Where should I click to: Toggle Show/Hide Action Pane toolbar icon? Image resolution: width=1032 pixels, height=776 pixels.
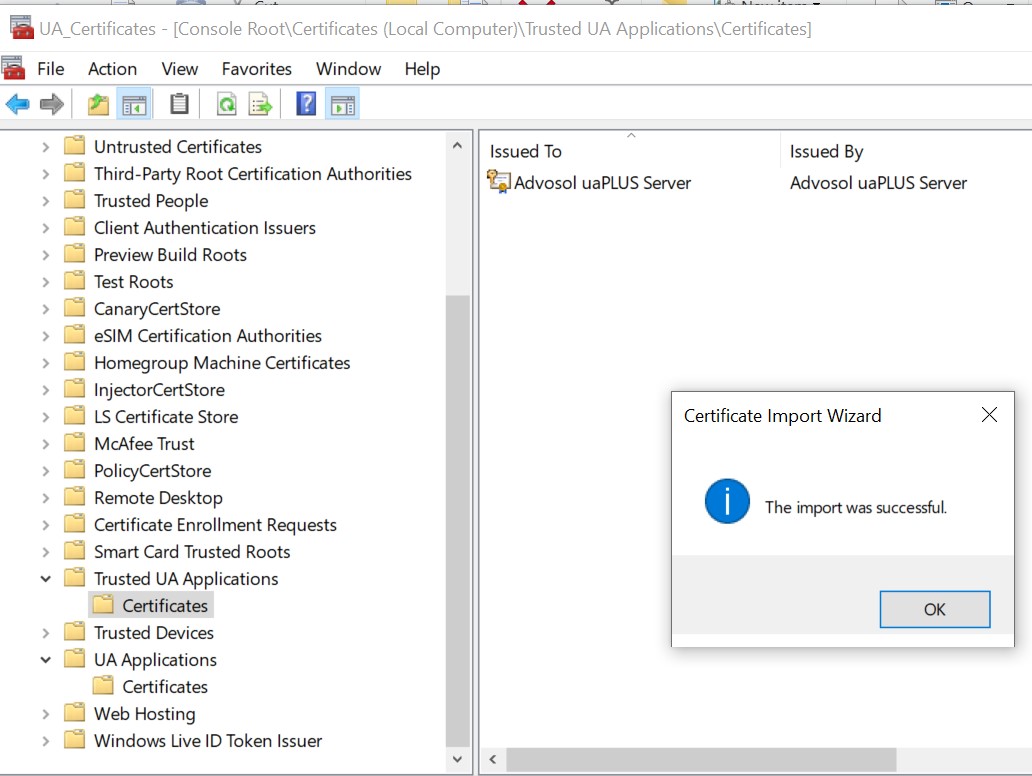point(343,104)
